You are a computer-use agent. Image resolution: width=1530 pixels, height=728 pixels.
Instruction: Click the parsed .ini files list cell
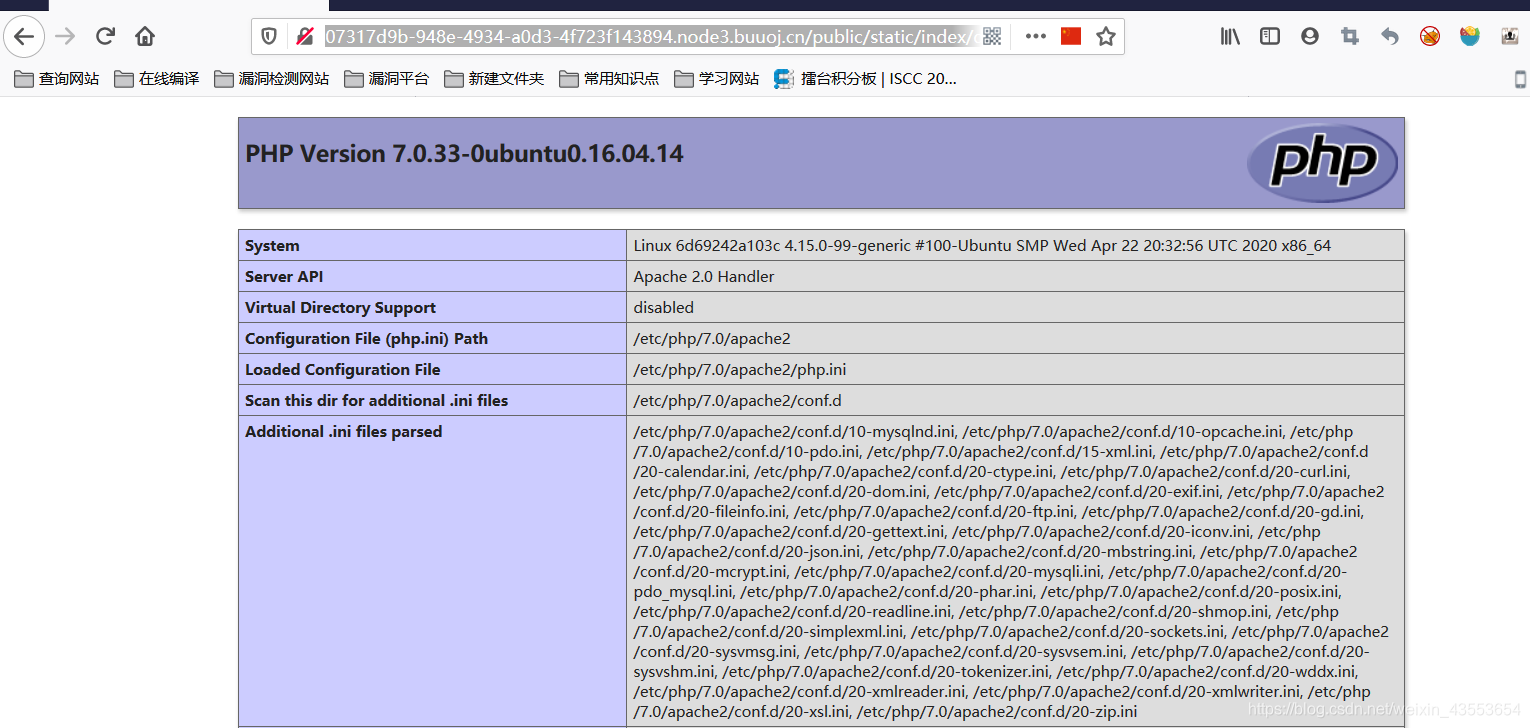point(1015,571)
